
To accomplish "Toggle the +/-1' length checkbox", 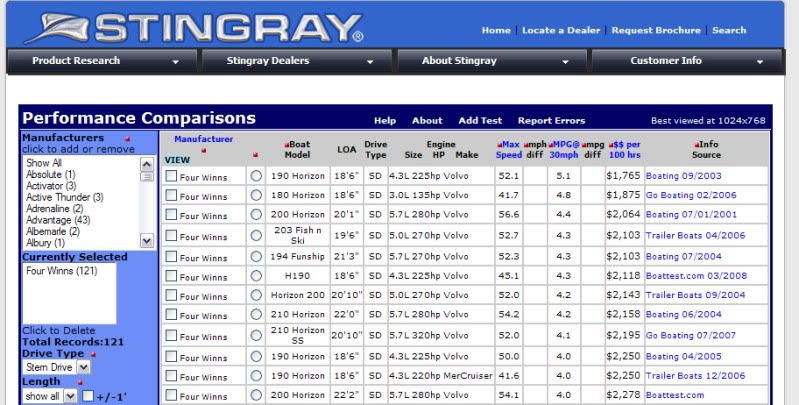I will [88, 396].
